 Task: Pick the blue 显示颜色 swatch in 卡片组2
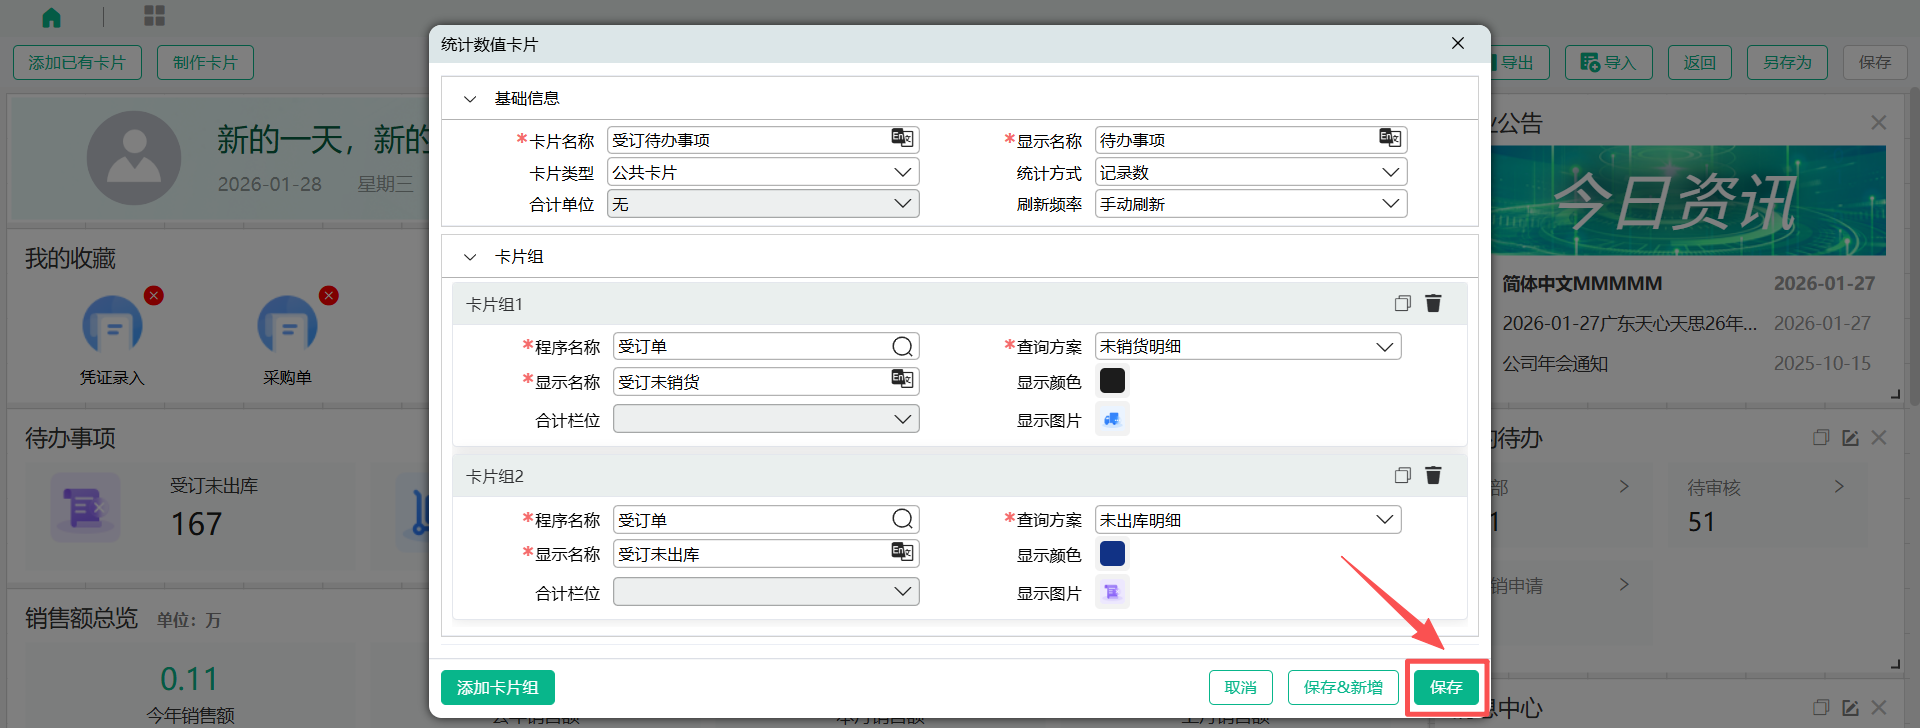coord(1112,553)
